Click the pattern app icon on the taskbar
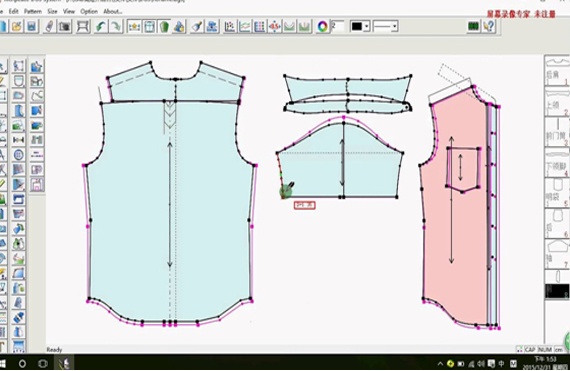 coord(65,363)
